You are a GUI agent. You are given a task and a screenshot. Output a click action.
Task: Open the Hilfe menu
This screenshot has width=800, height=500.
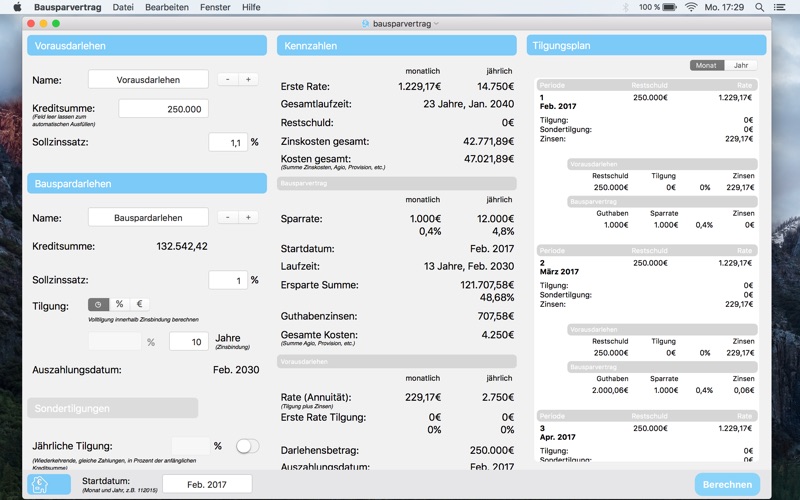251,7
